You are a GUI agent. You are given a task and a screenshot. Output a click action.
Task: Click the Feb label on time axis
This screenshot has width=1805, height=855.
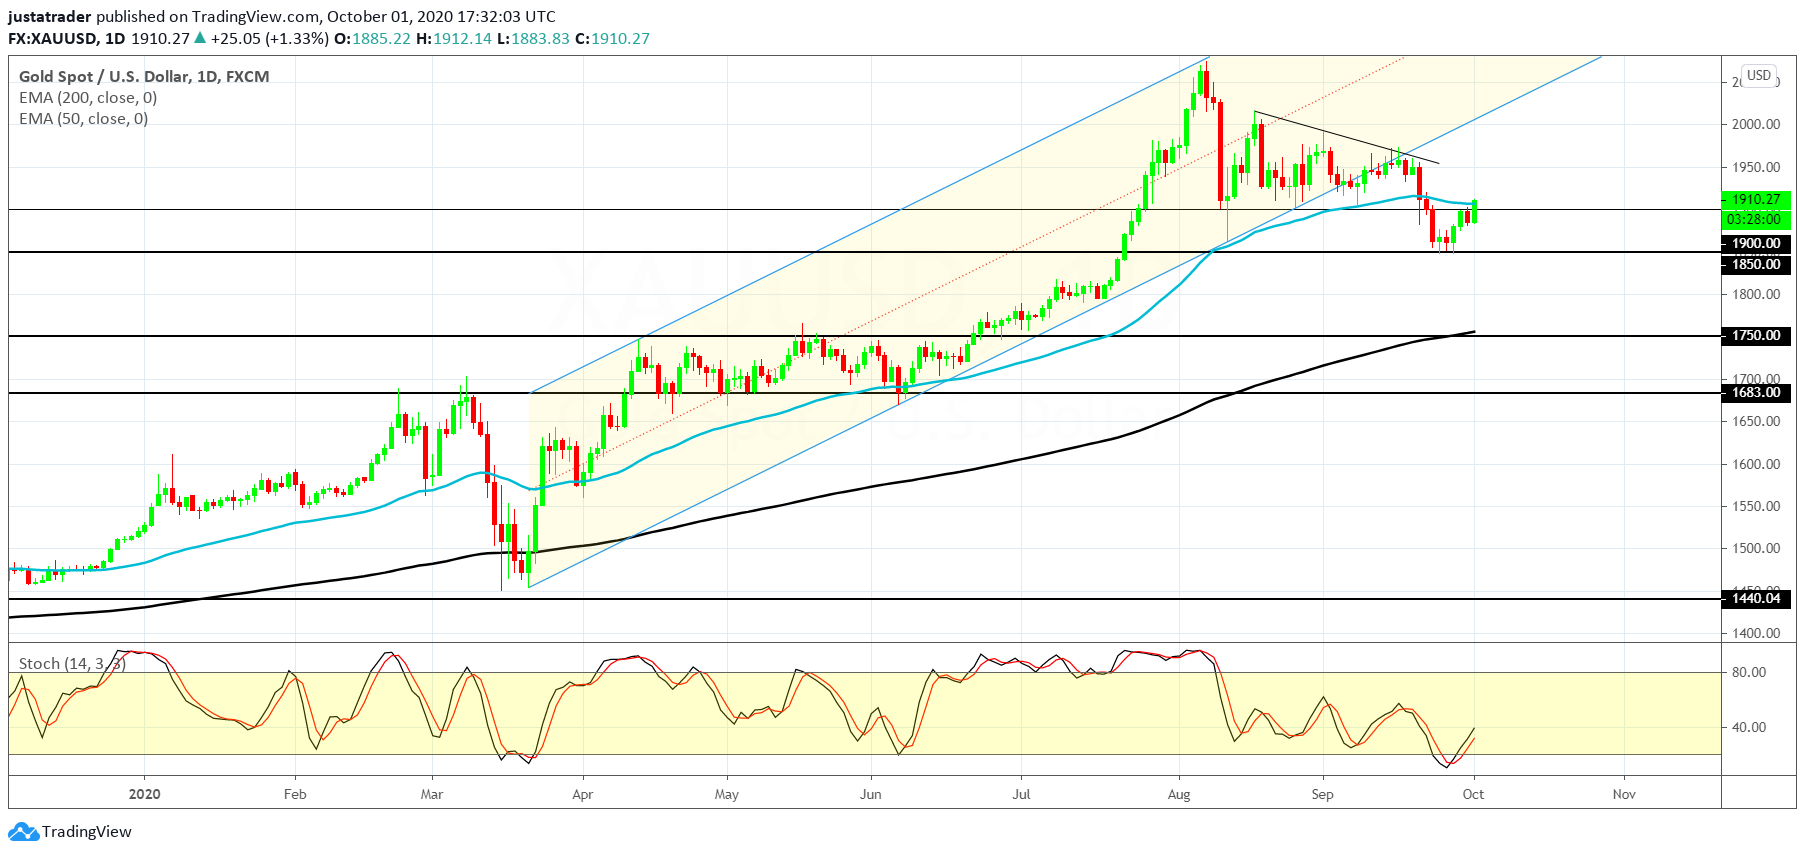point(295,795)
